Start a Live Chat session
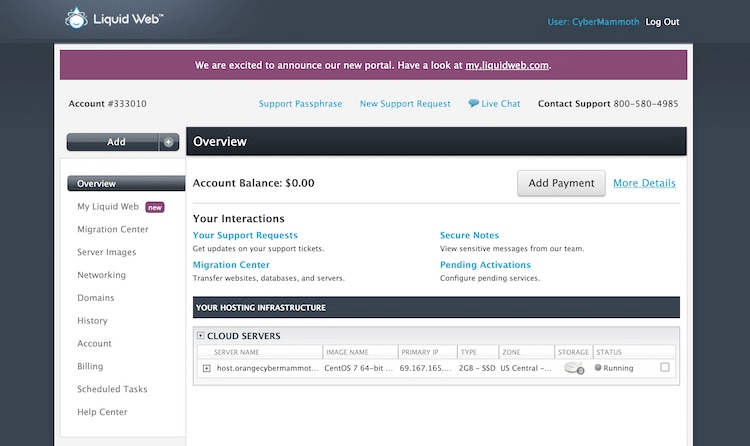This screenshot has width=750, height=446. click(500, 103)
